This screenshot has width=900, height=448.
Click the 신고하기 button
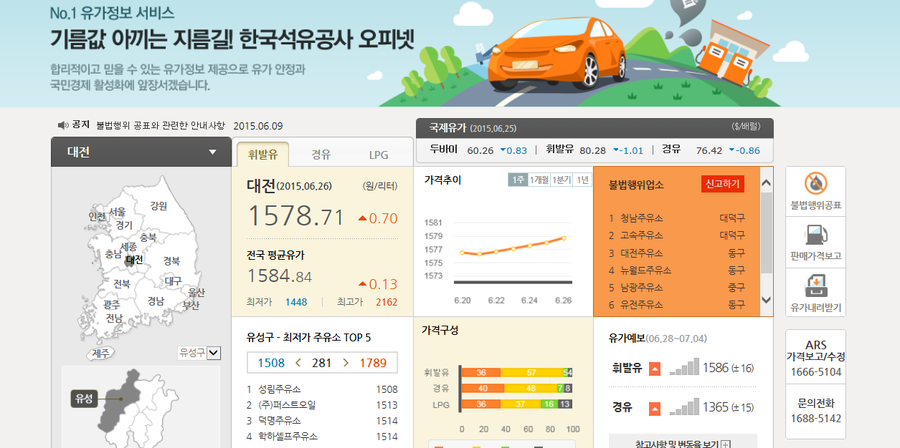[723, 184]
